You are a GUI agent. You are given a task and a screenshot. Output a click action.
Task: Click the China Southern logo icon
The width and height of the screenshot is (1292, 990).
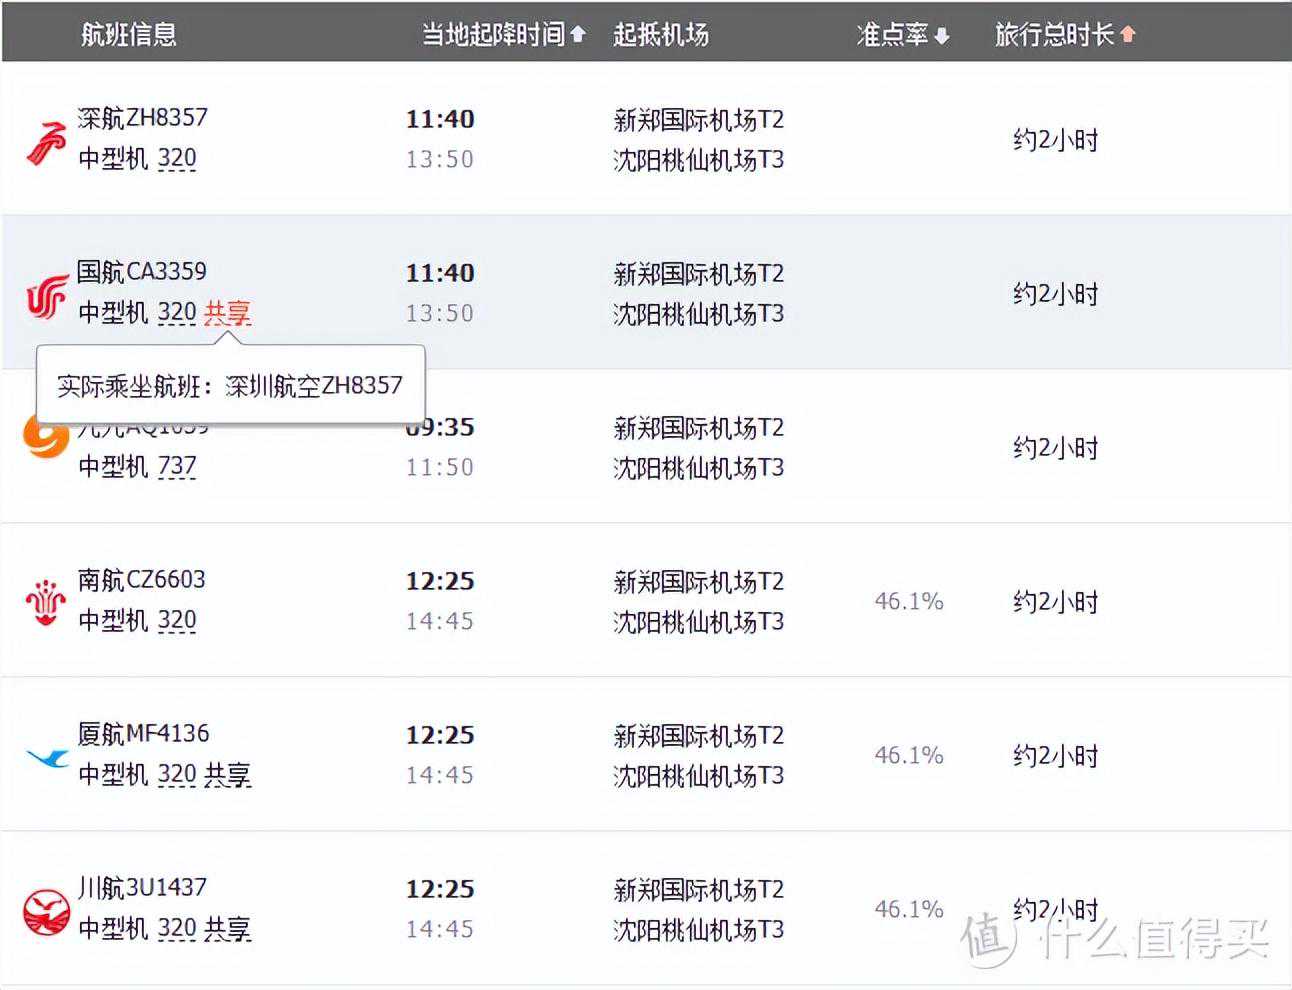(45, 603)
